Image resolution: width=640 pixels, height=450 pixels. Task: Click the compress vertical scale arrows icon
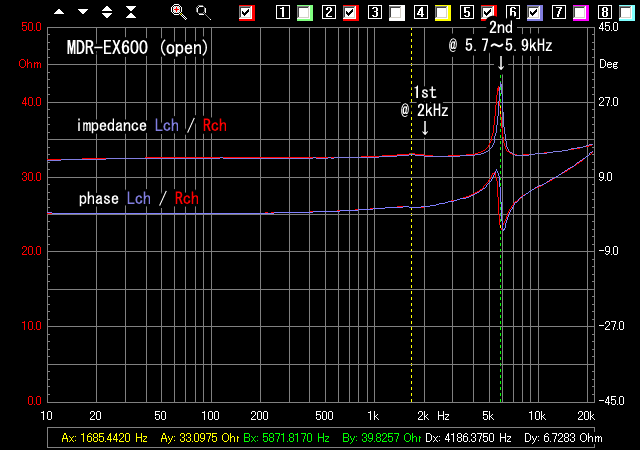pyautogui.click(x=131, y=12)
